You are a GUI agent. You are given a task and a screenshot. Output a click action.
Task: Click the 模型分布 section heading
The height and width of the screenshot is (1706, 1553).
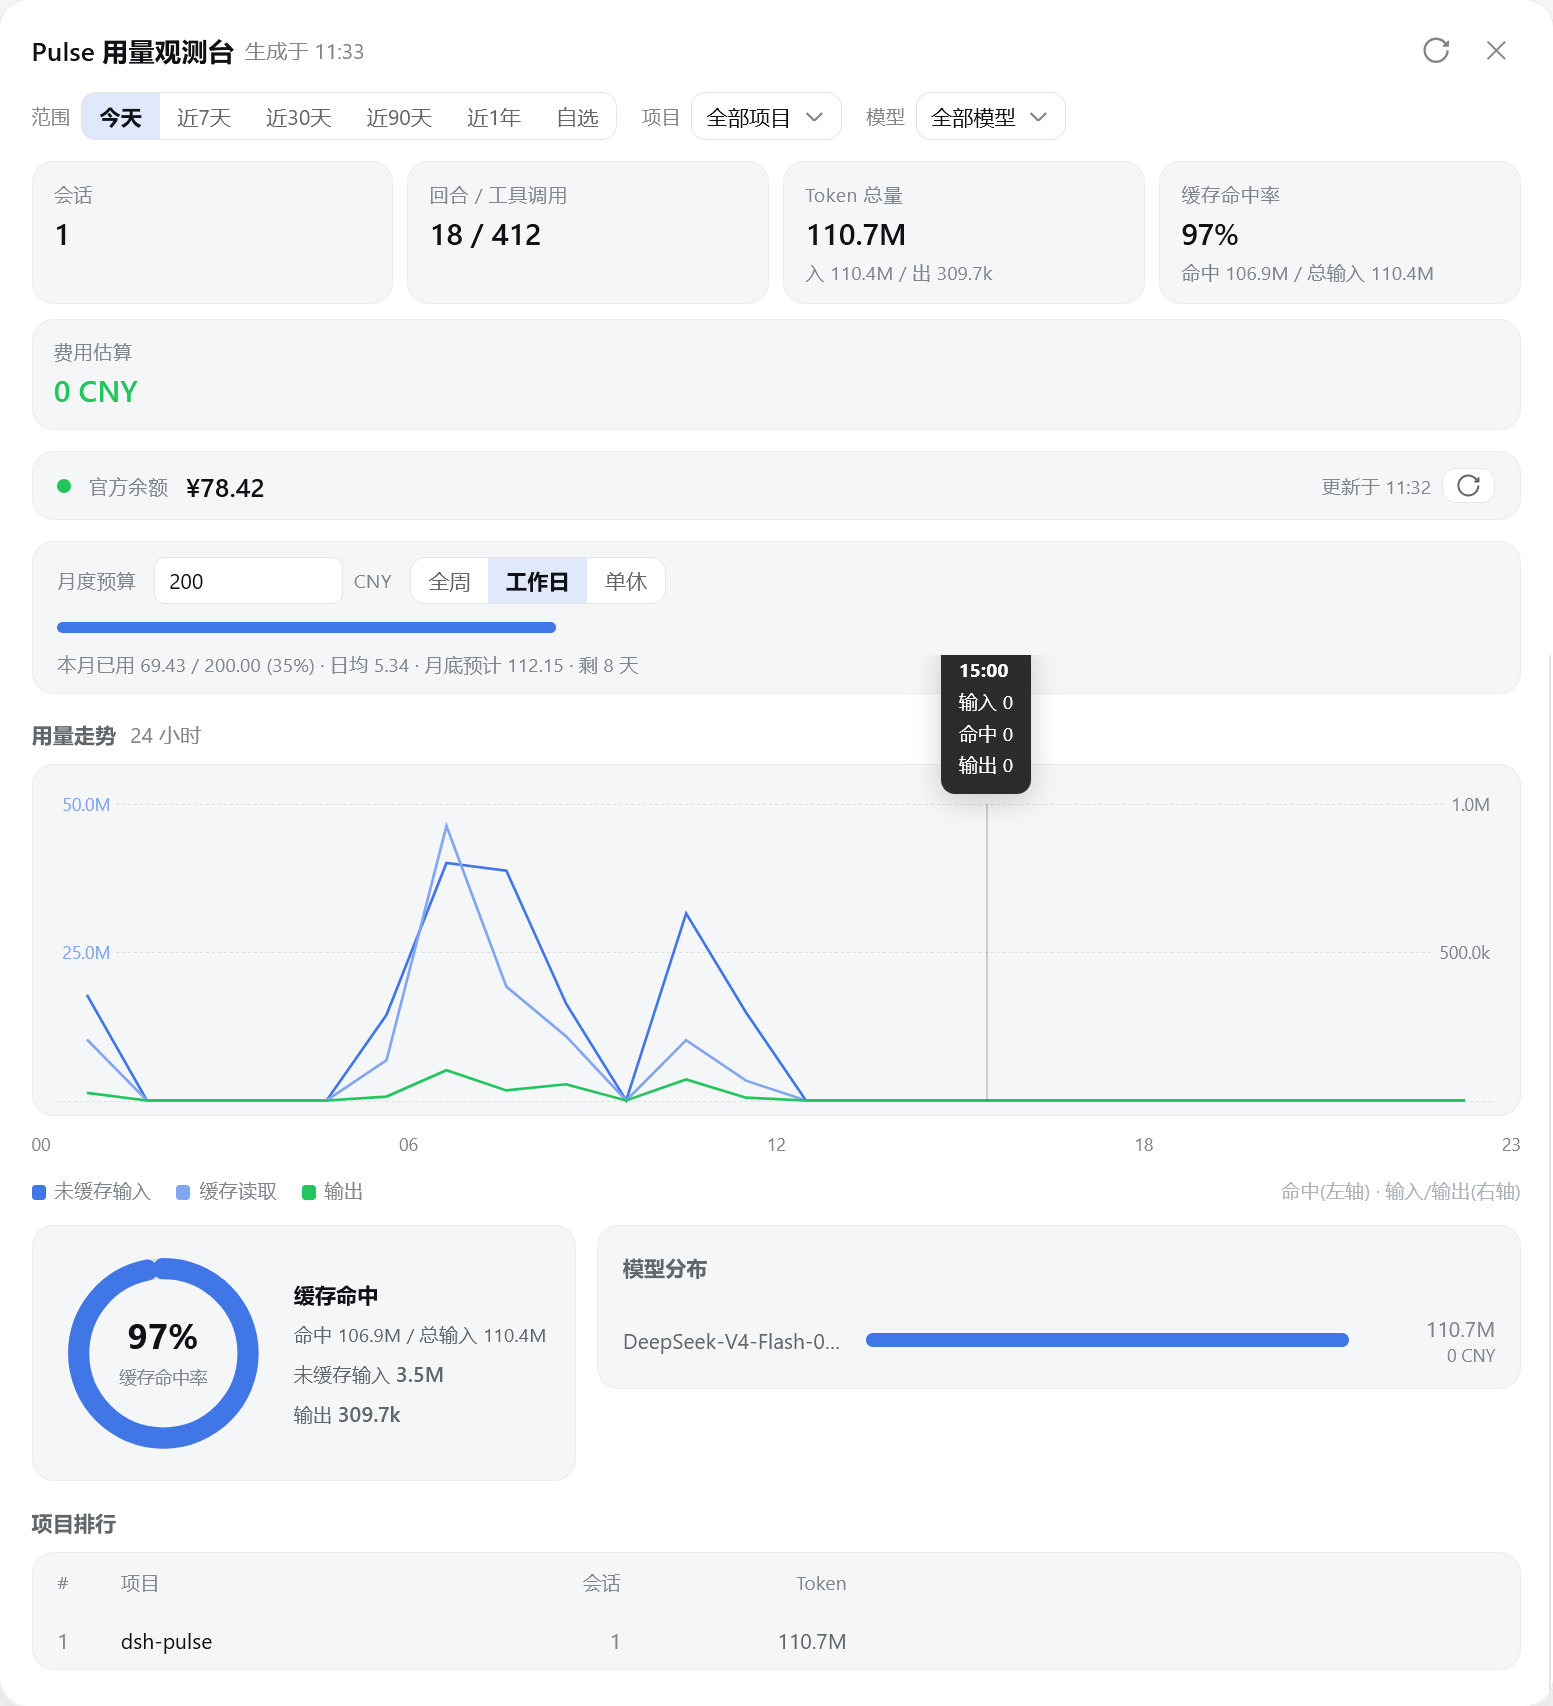pos(665,1269)
